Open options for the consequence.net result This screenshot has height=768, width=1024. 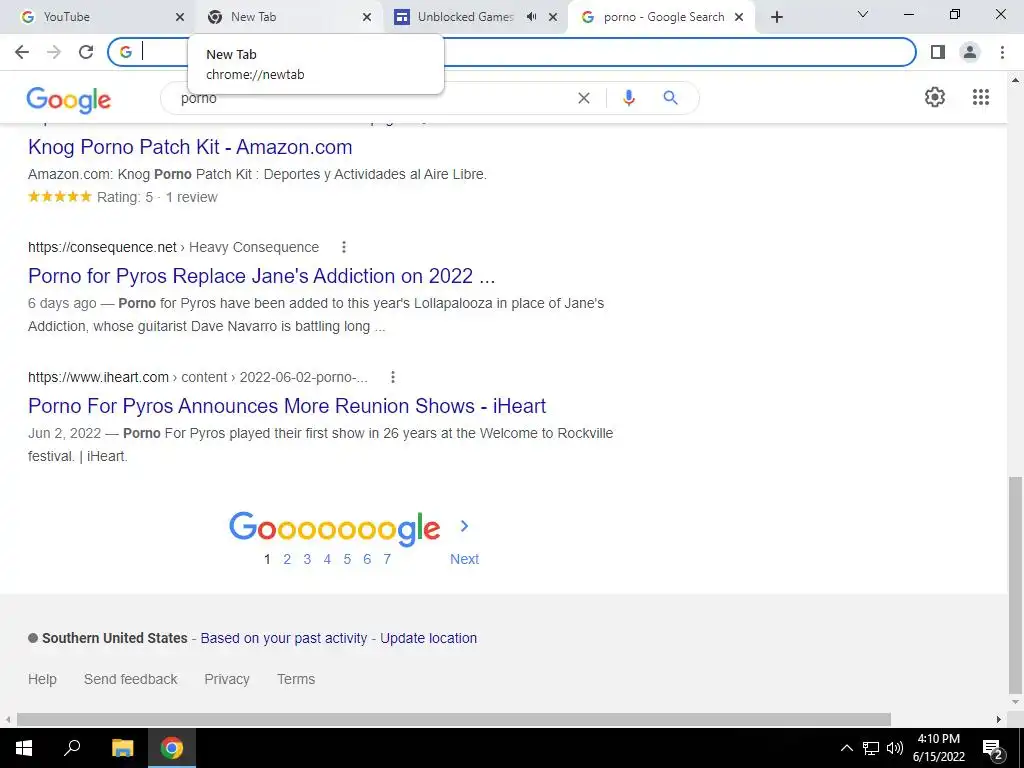[344, 247]
